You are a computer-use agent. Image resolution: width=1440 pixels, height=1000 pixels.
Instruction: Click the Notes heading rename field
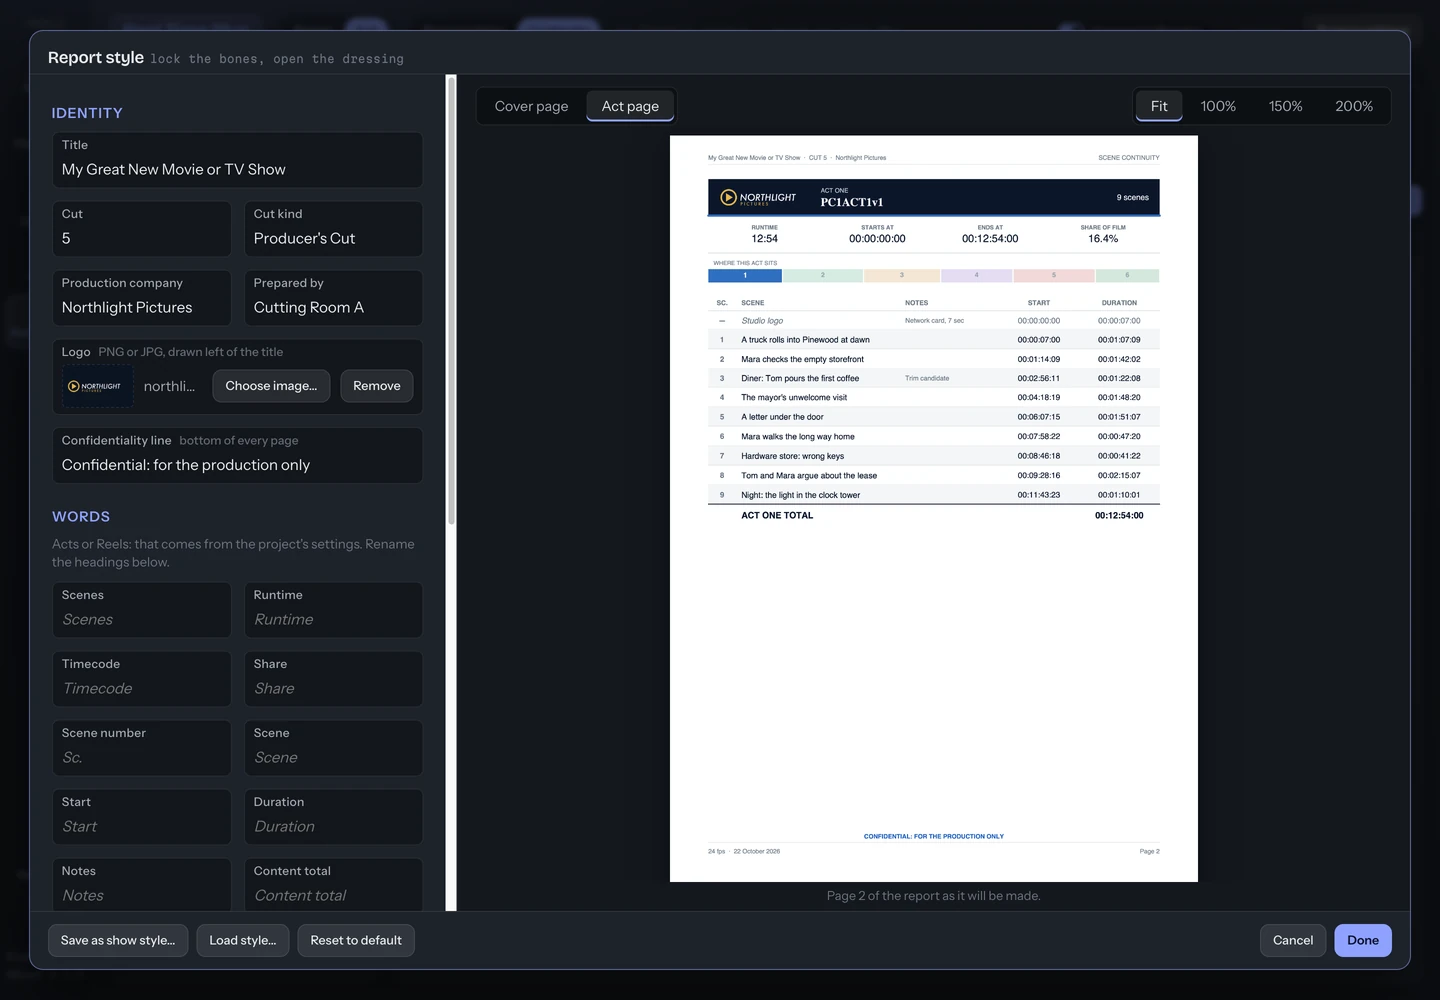coord(142,885)
